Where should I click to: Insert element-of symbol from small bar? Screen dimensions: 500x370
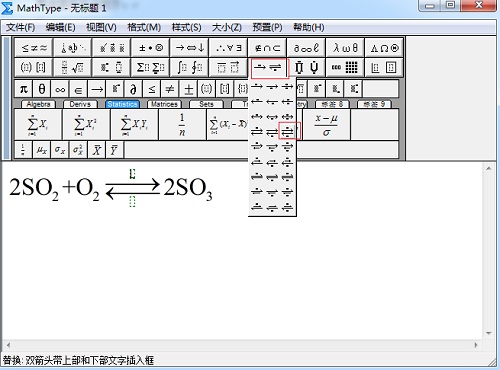click(78, 89)
